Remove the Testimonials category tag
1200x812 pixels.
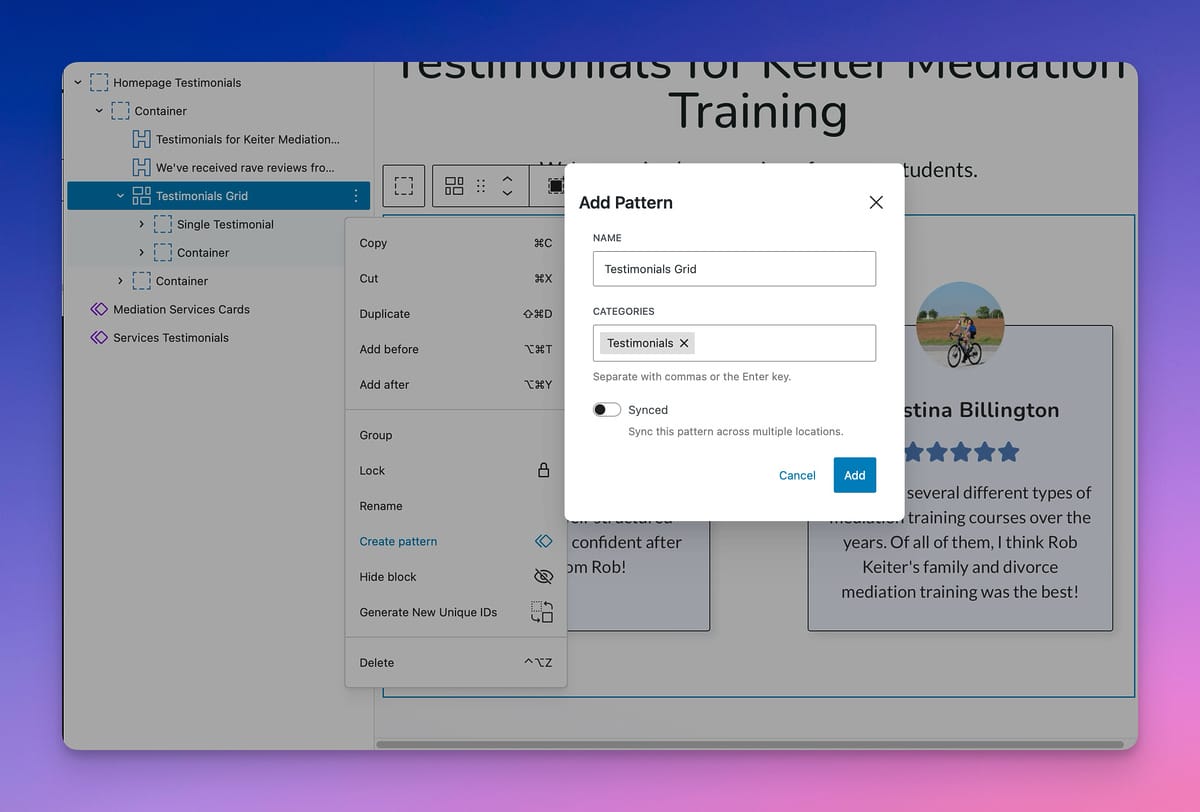coord(684,343)
